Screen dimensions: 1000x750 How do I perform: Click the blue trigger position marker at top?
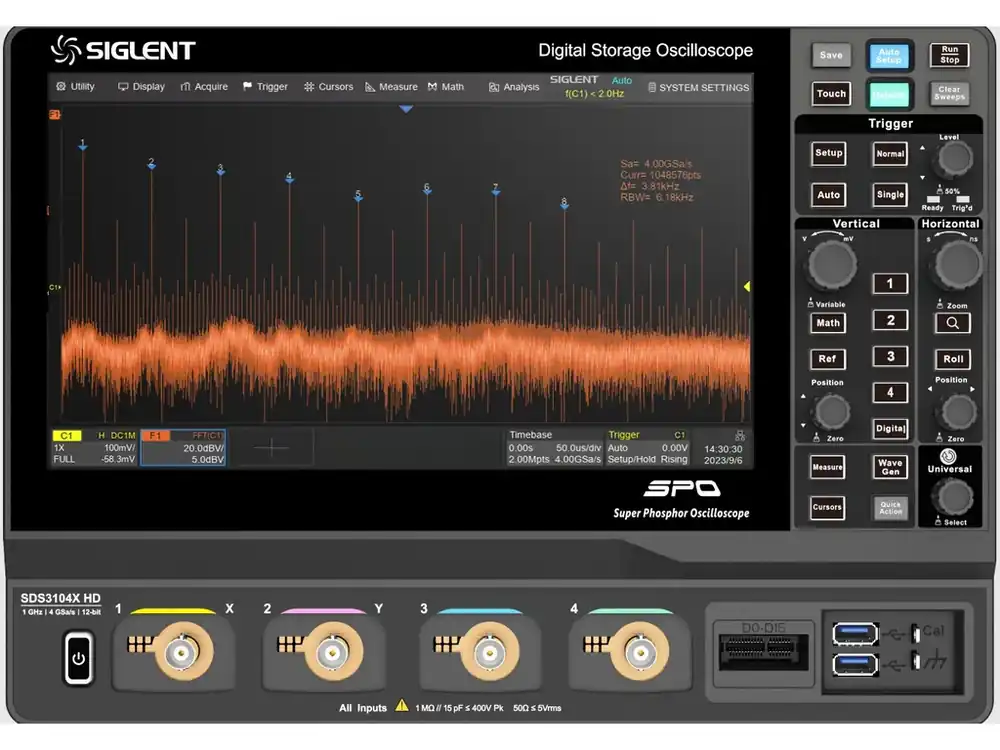pos(406,109)
